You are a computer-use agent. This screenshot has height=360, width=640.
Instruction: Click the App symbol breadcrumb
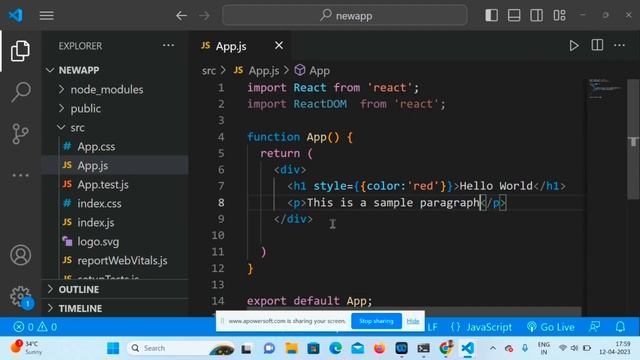[312, 71]
